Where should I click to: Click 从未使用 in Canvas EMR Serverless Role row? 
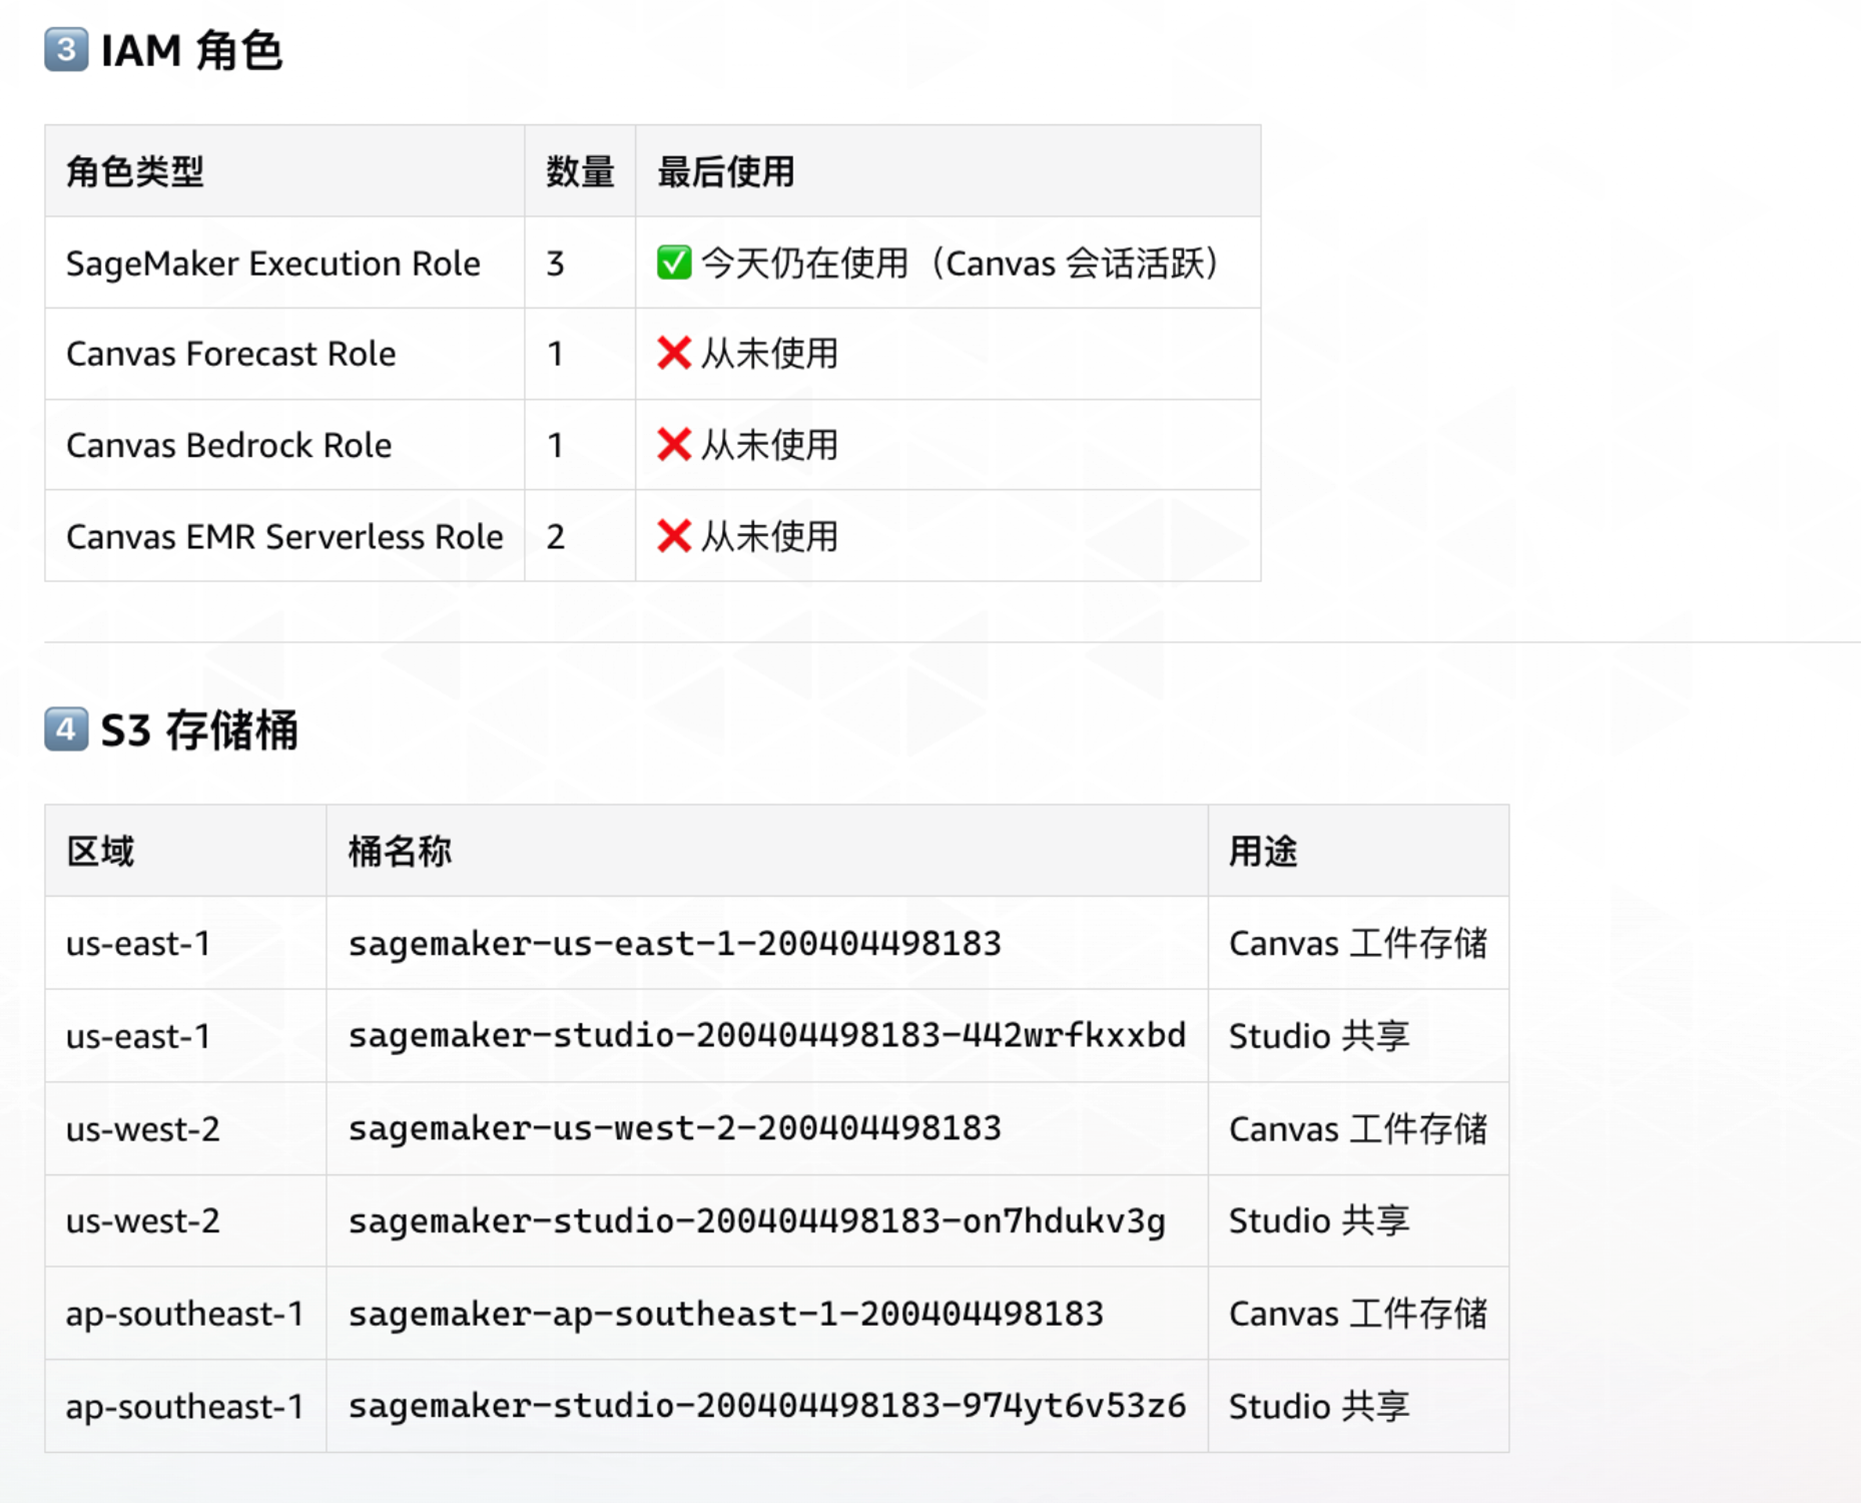coord(769,536)
